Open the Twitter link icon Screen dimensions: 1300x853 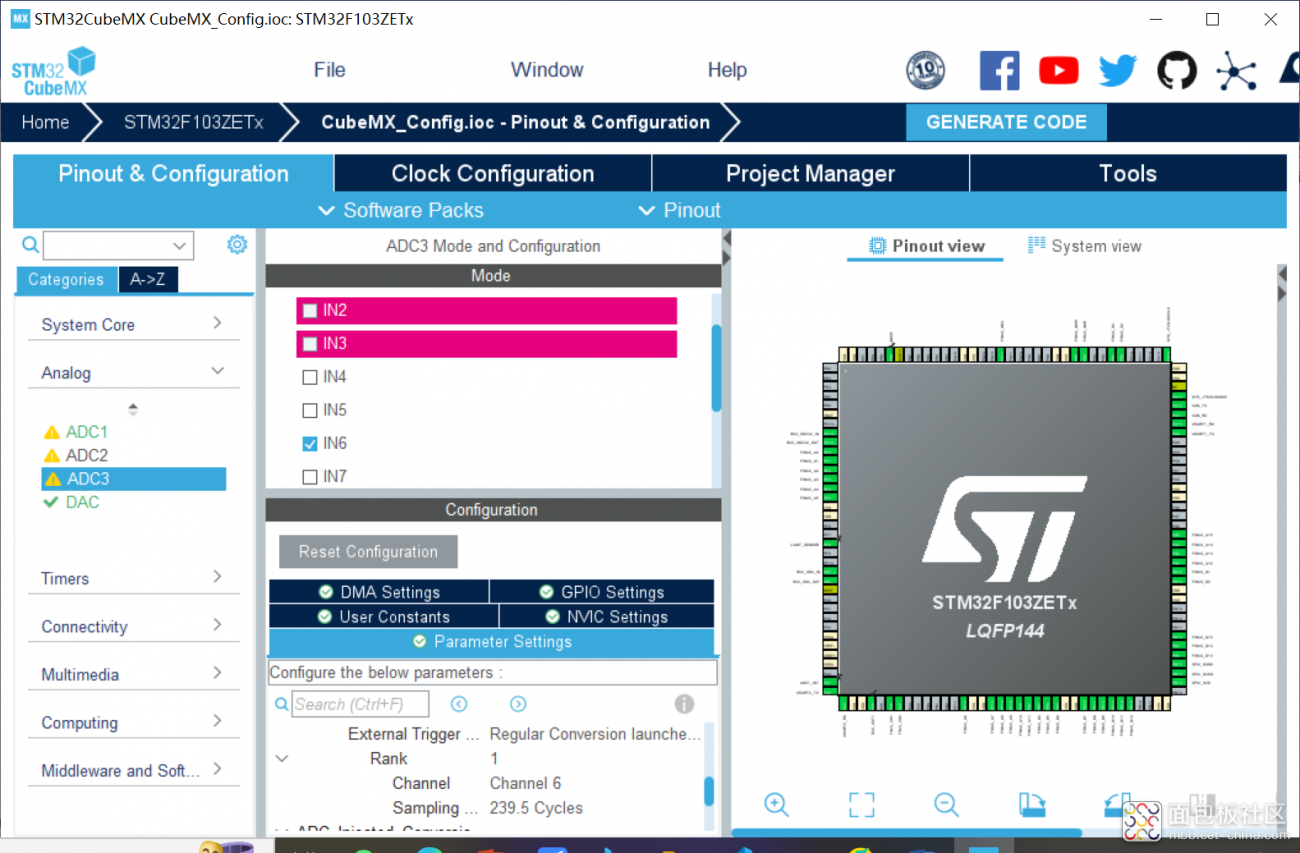tap(1118, 70)
